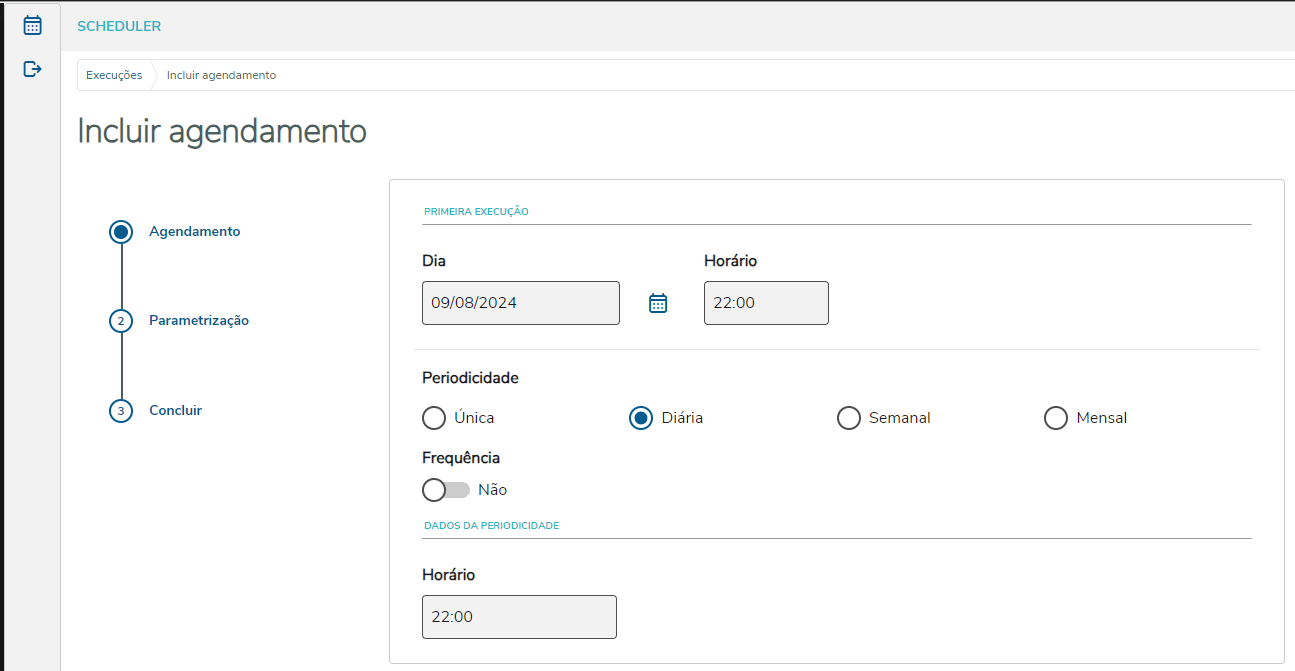Select the Única periodicity option
This screenshot has width=1295, height=671.
[434, 418]
